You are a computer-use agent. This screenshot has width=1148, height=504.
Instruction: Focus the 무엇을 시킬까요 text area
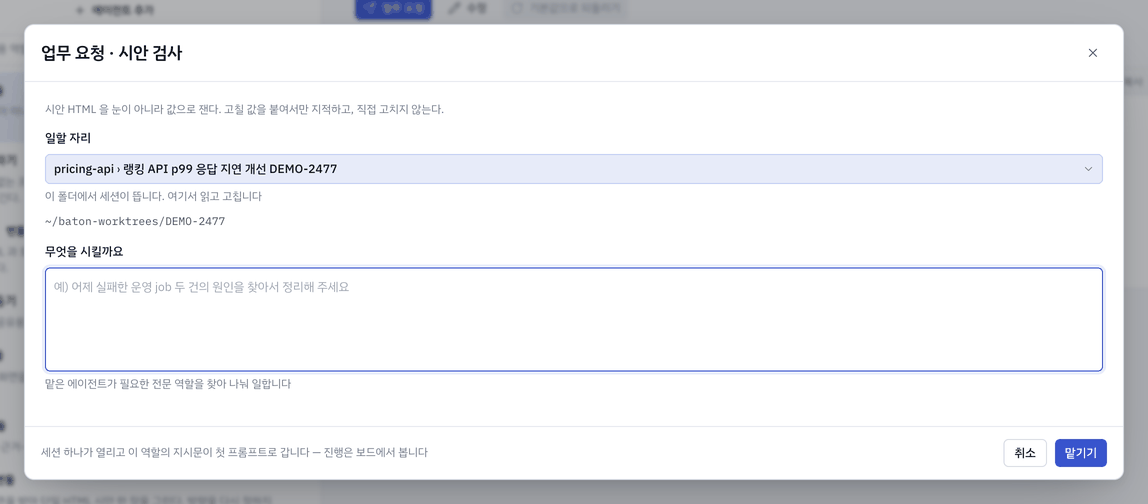(x=573, y=319)
